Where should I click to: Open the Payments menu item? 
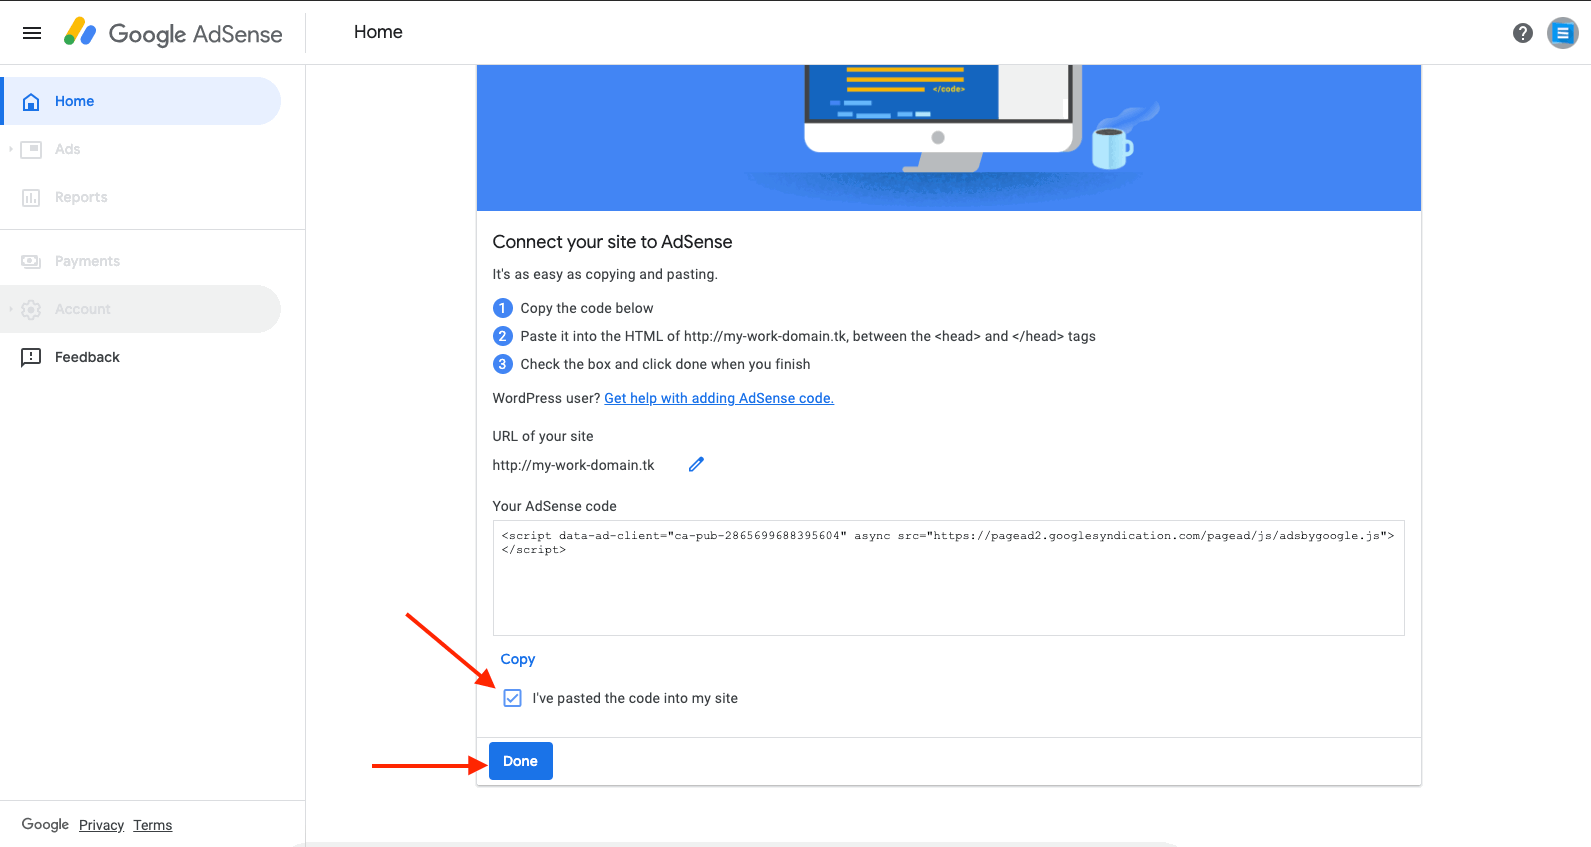click(x=142, y=261)
